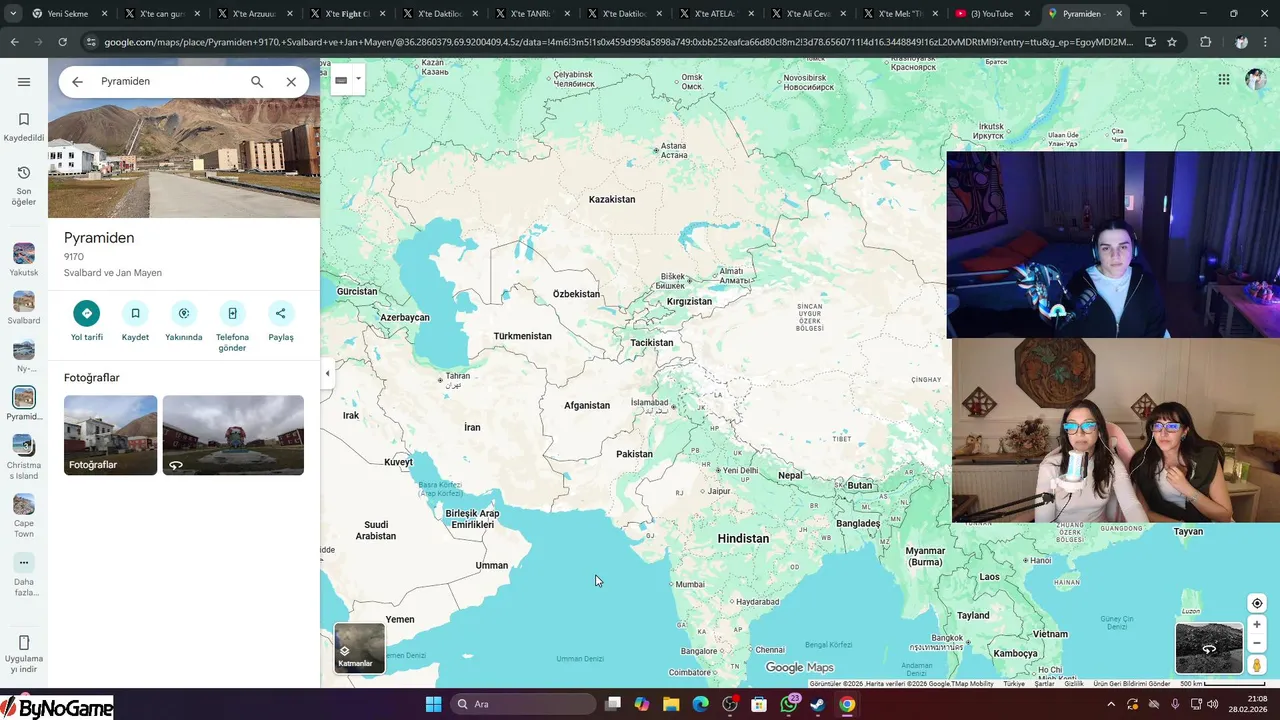Click the my location button
The image size is (1280, 720).
click(1257, 603)
